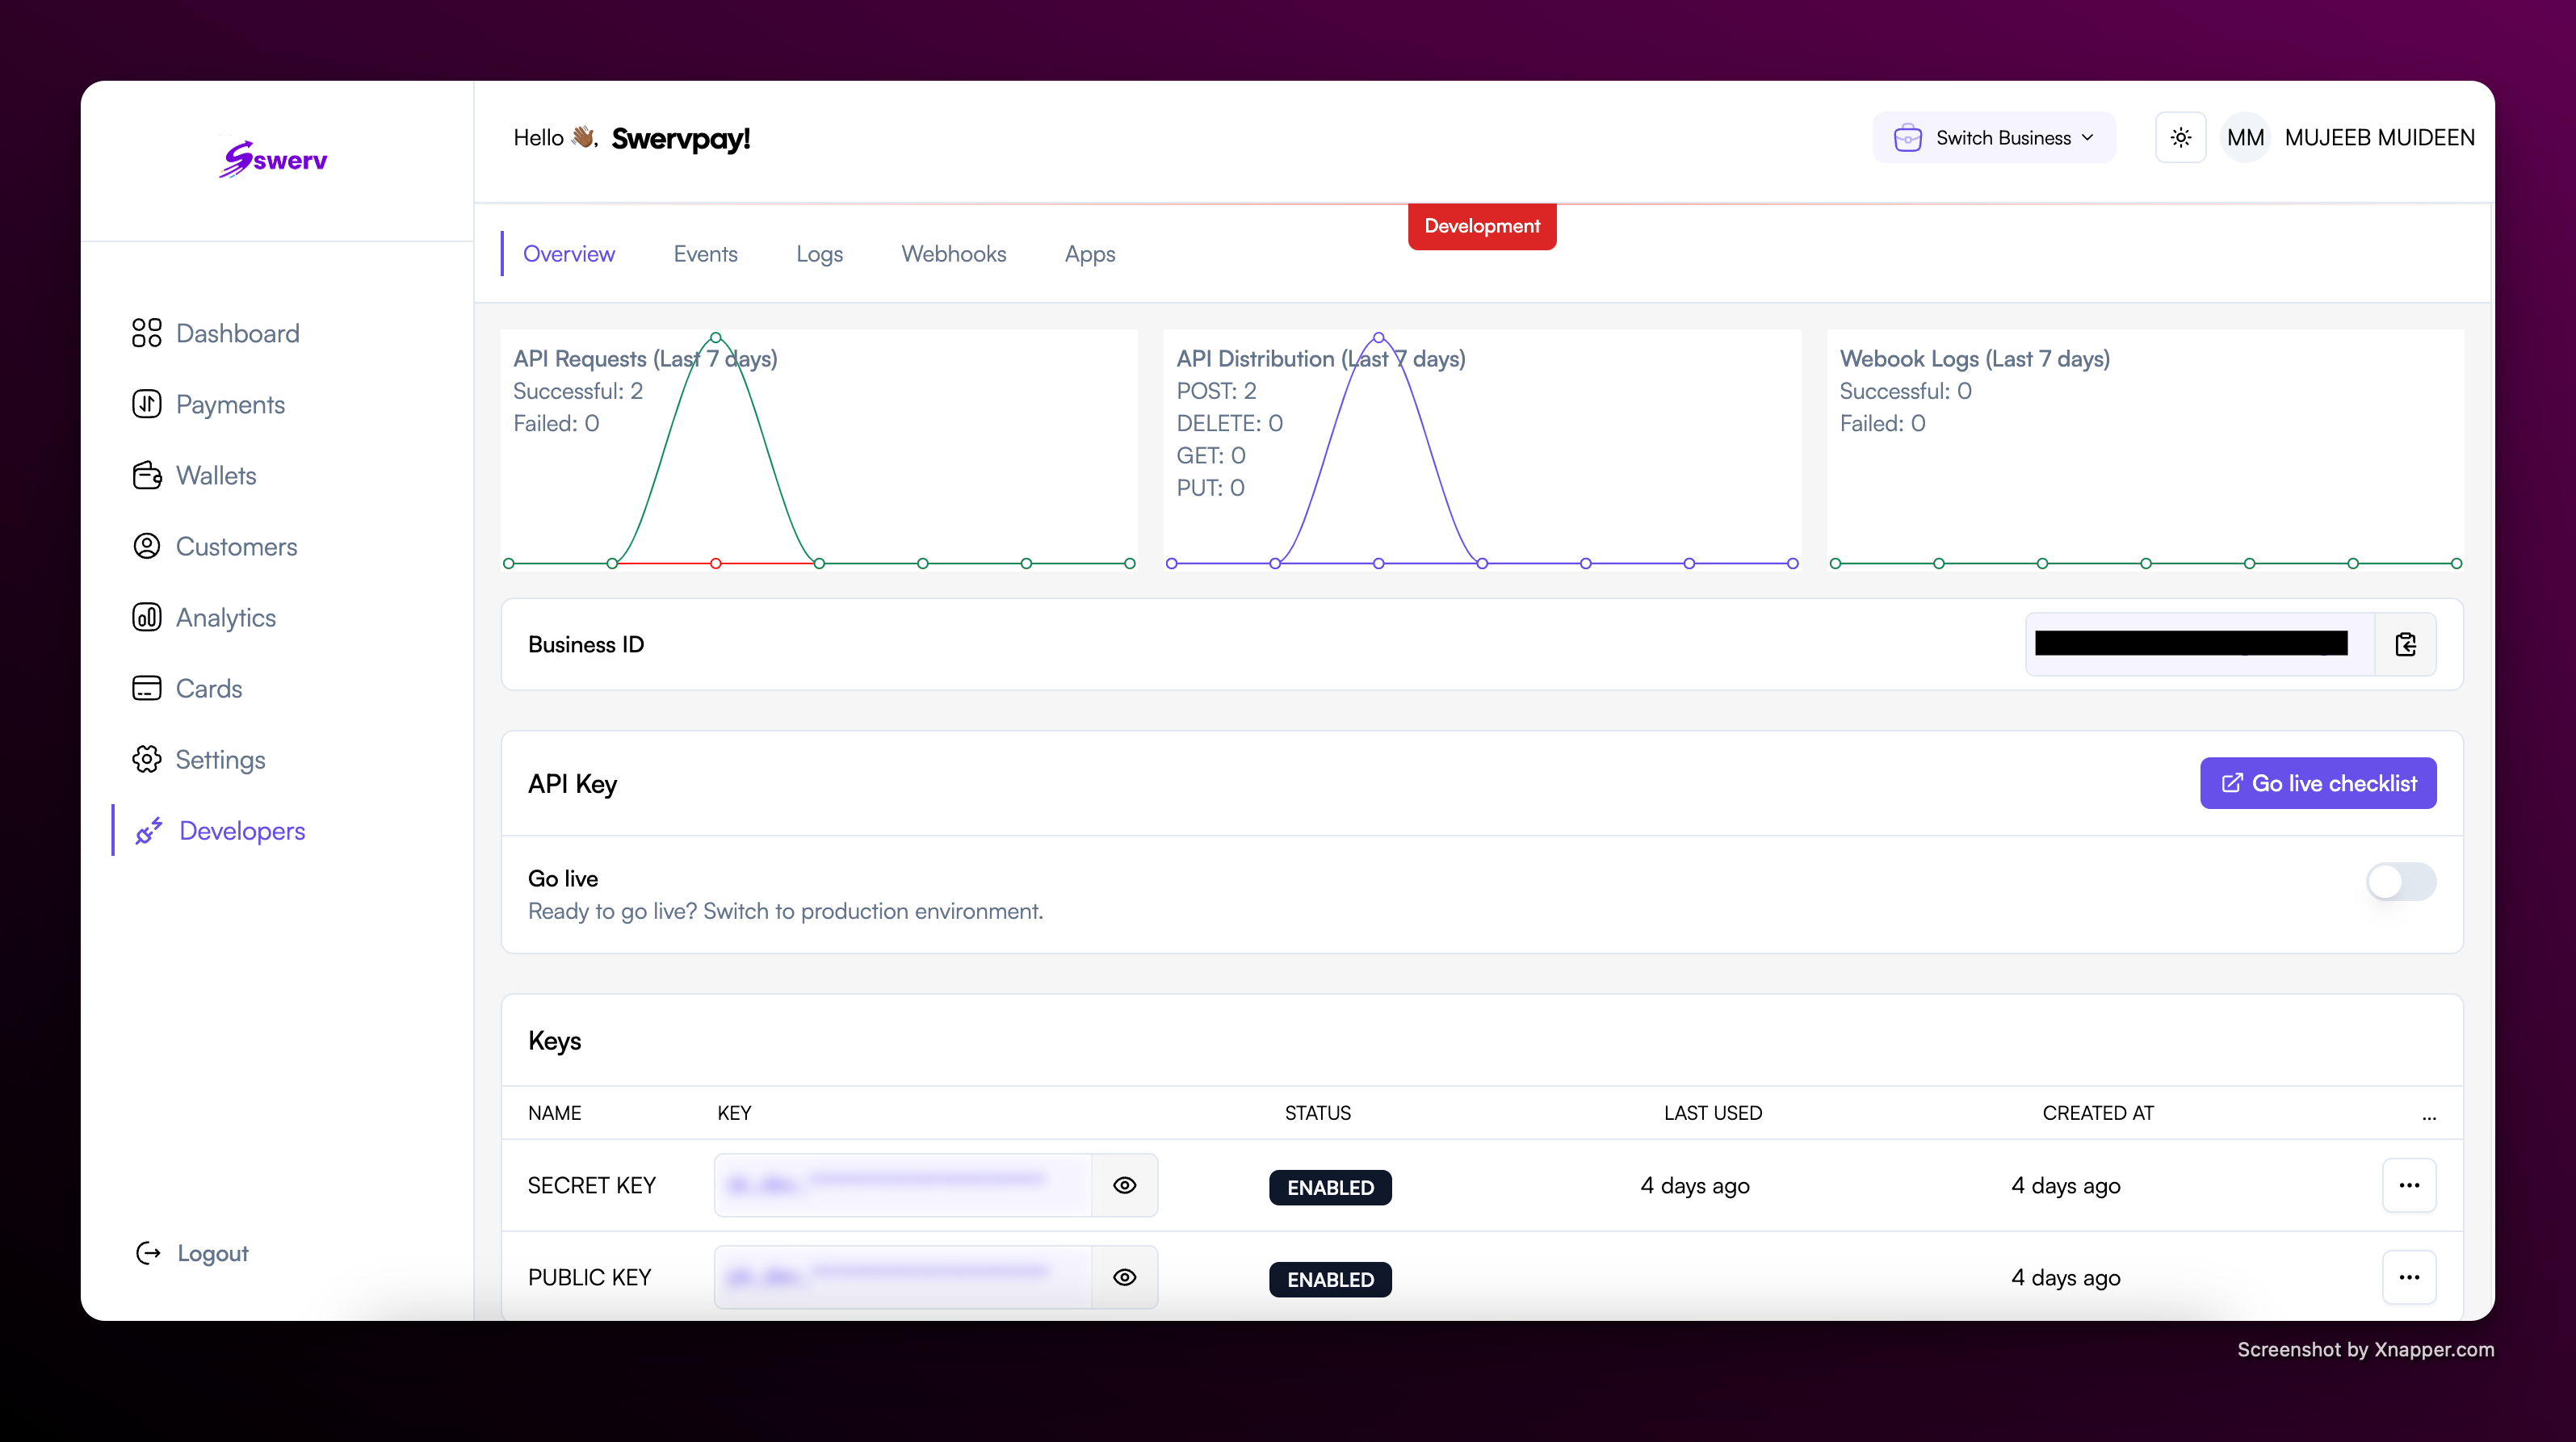2576x1442 pixels.
Task: Open the Switch Business dropdown
Action: point(1994,137)
